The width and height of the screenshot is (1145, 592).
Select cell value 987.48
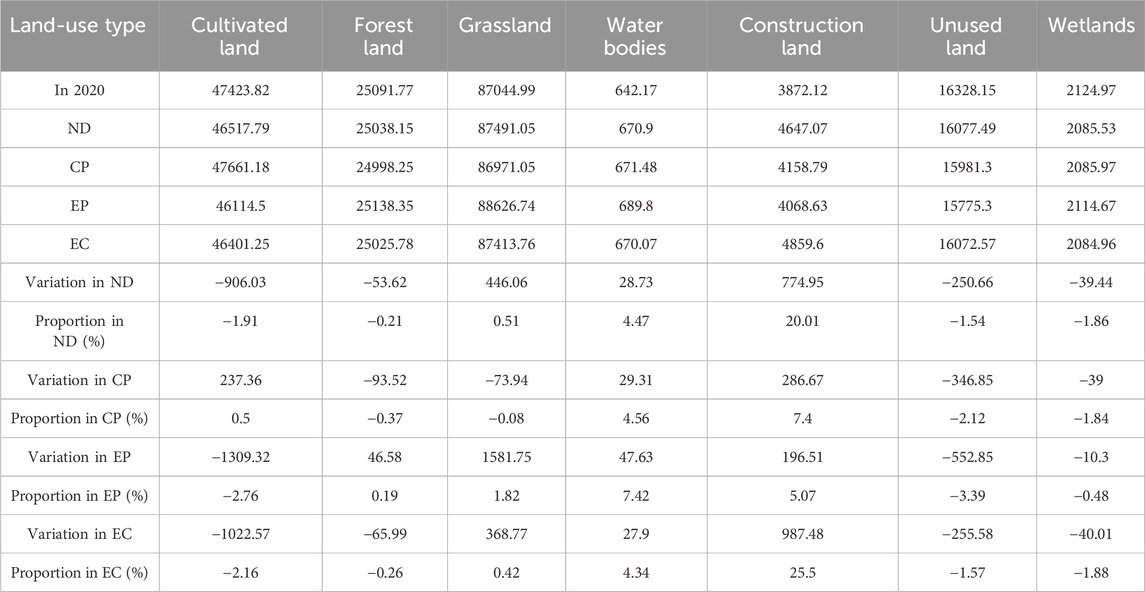coord(801,534)
